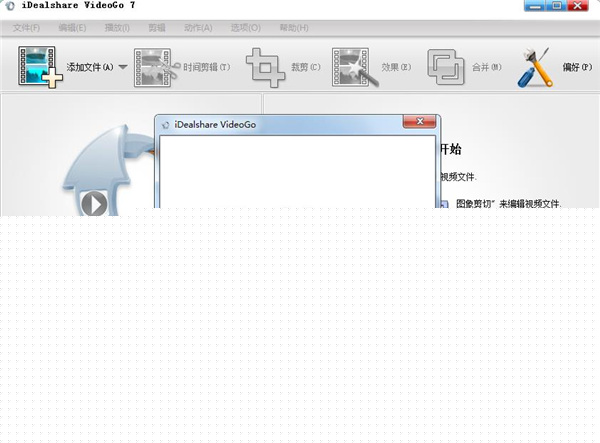Click the app icon in main title bar
This screenshot has width=600, height=443.
[x=10, y=5]
